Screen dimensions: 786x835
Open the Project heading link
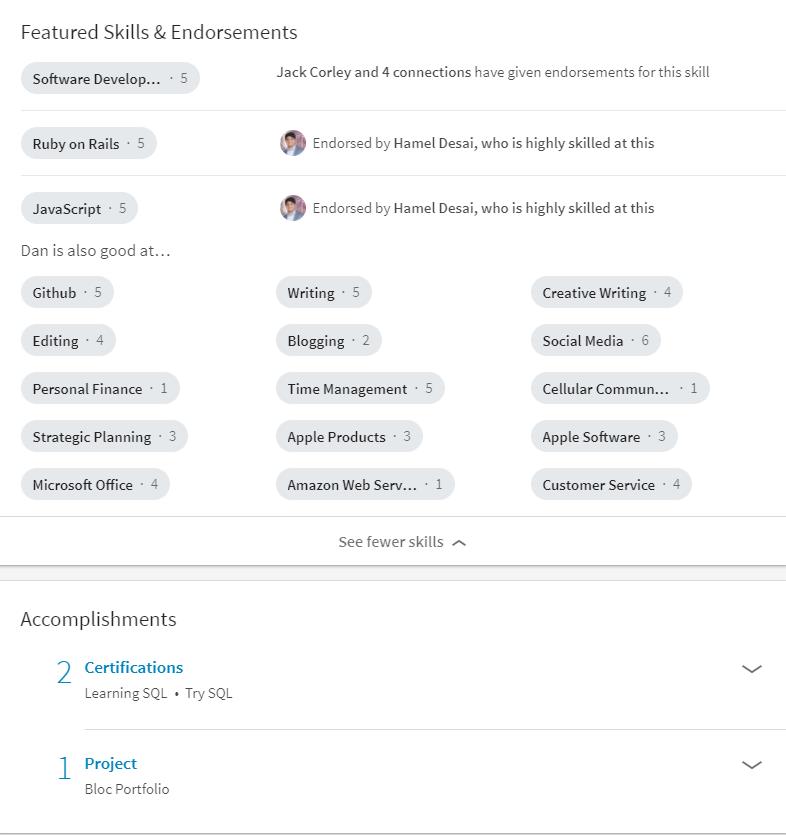(111, 763)
